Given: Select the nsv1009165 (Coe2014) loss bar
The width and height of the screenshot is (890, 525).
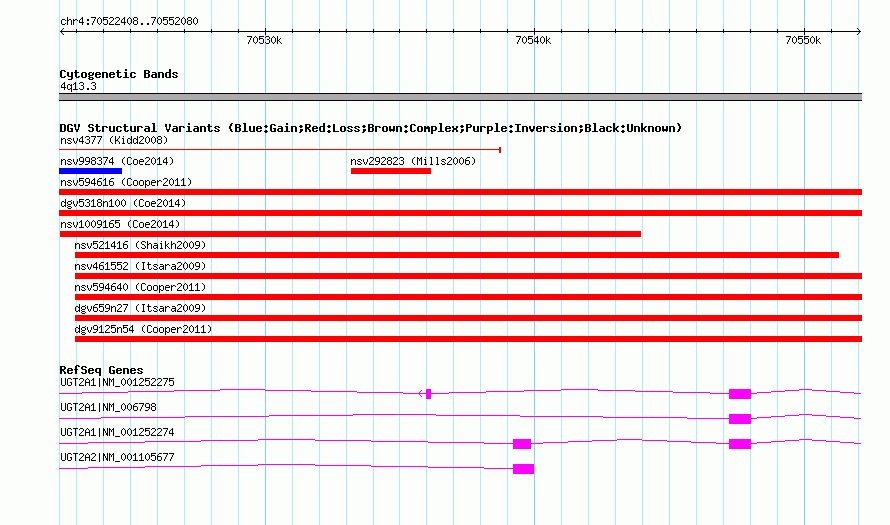Looking at the screenshot, I should pyautogui.click(x=350, y=234).
